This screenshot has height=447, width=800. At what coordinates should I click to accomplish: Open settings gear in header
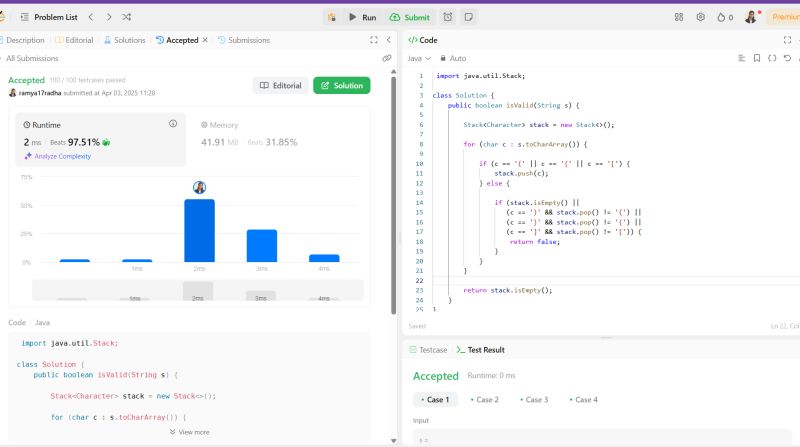coord(701,17)
